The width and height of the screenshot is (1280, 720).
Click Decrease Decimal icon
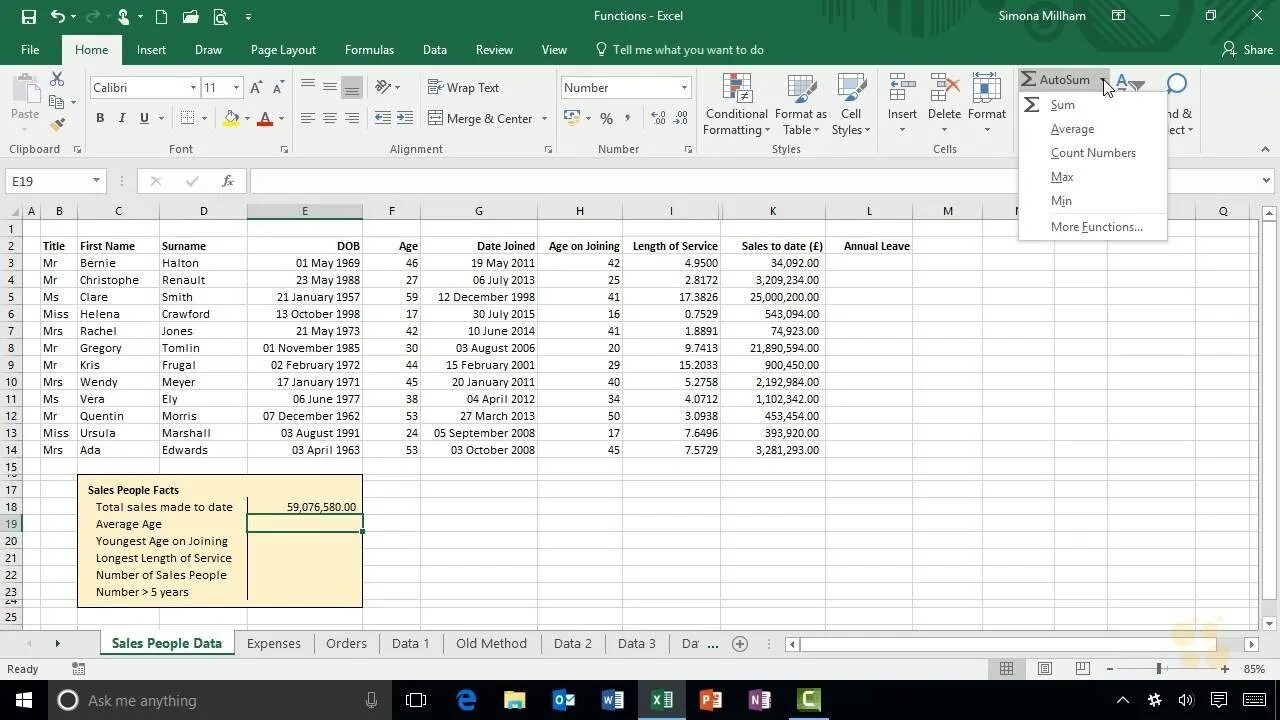point(682,118)
